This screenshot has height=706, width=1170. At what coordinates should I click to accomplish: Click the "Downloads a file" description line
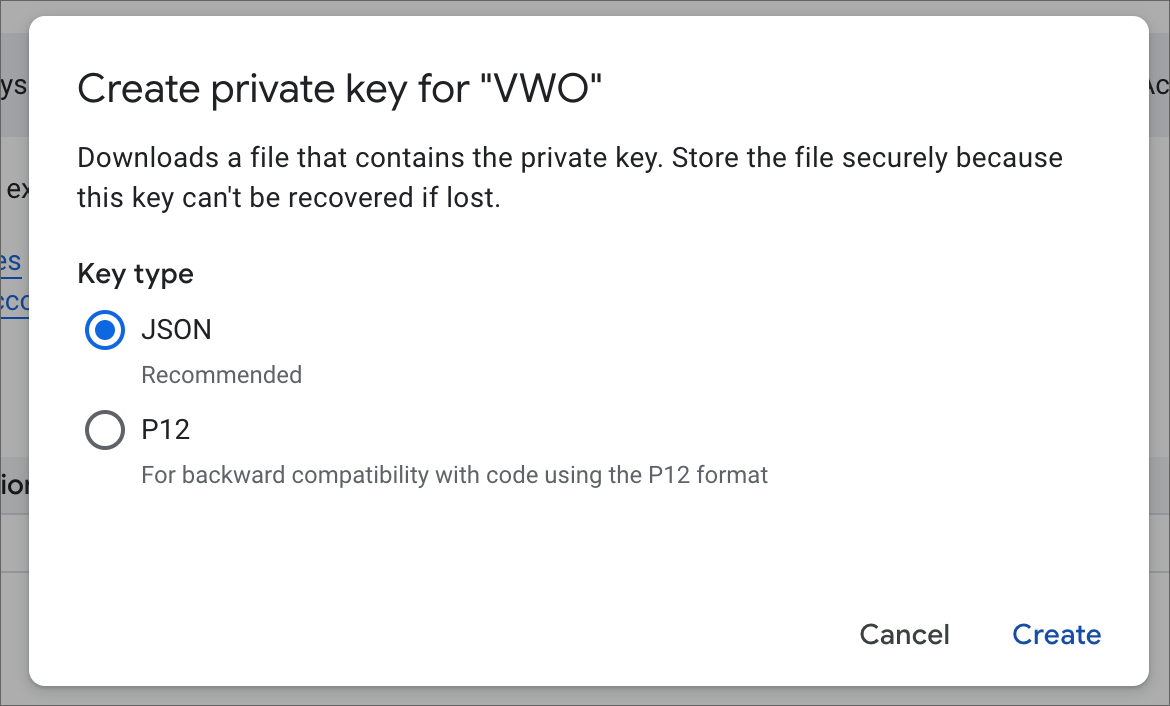pyautogui.click(x=570, y=158)
